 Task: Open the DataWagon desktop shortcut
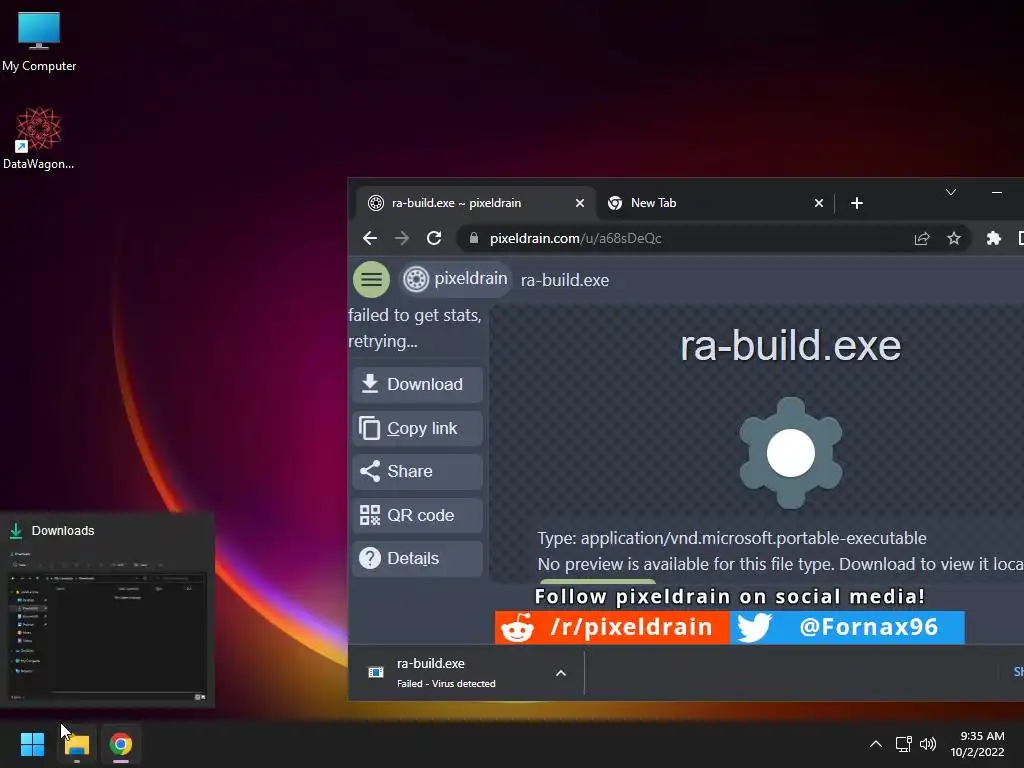pos(39,138)
